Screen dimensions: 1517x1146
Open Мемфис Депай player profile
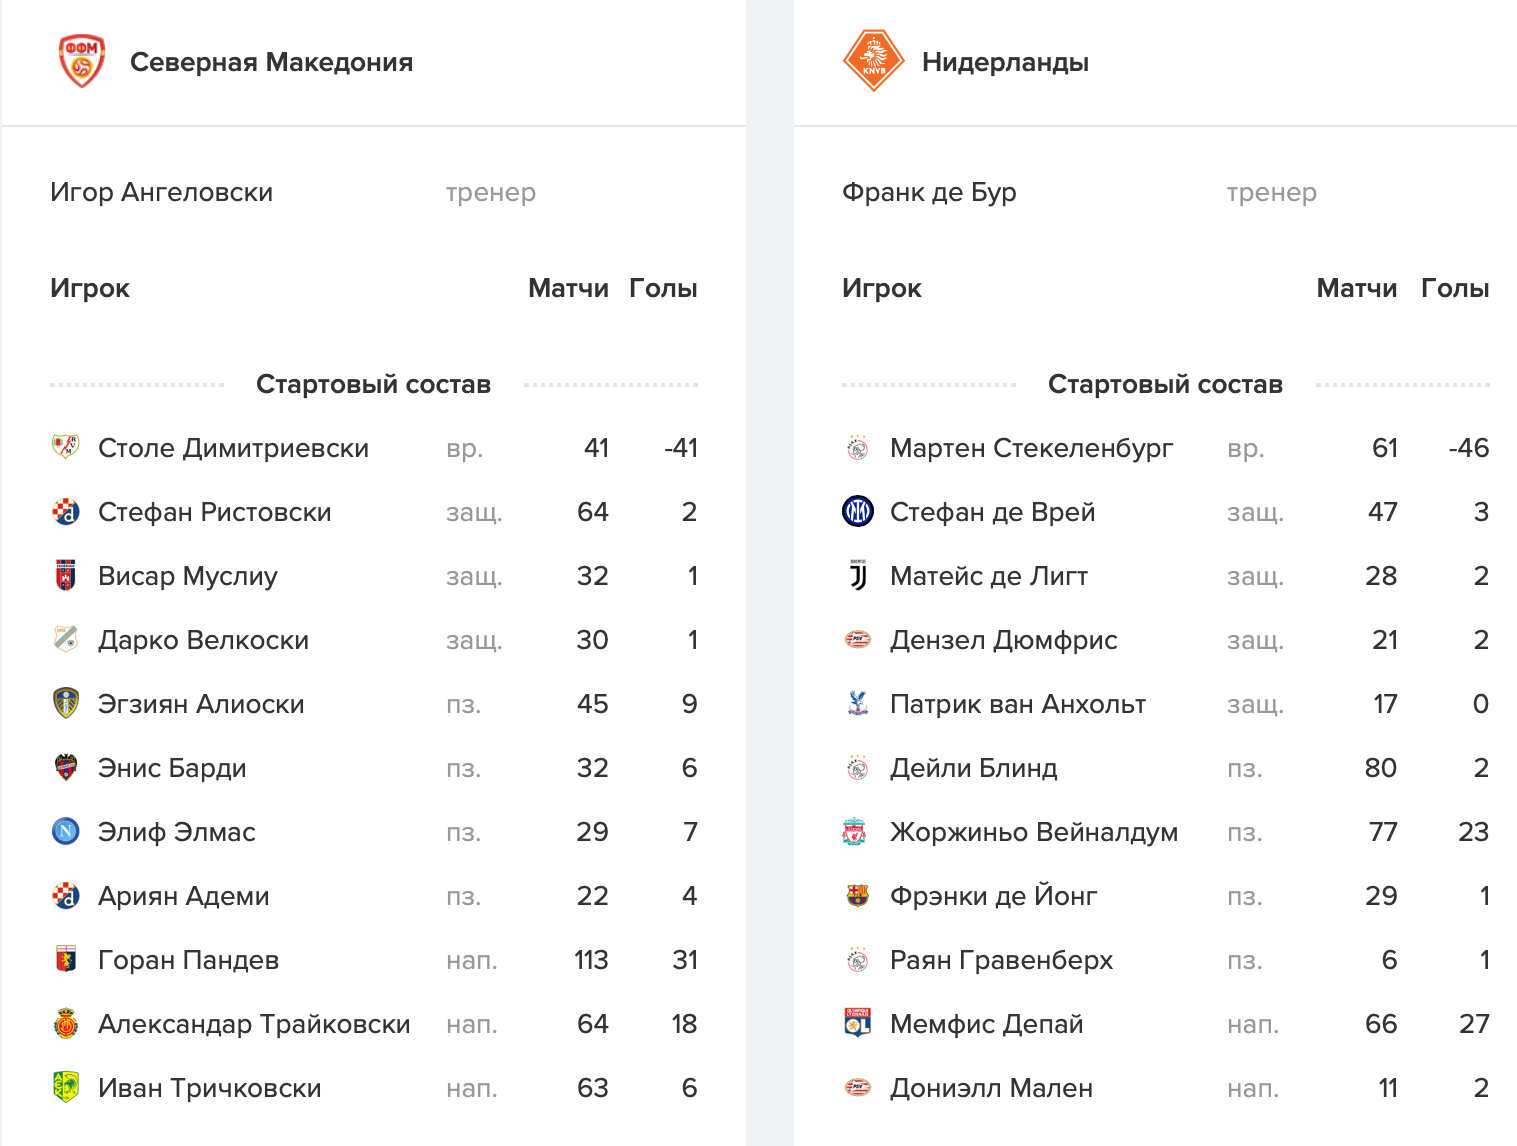click(x=986, y=1024)
